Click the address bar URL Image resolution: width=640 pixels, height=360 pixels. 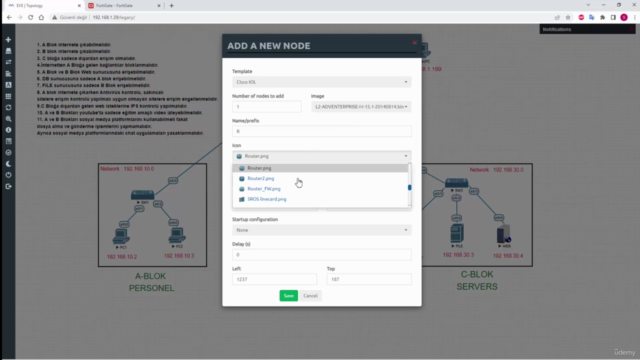click(114, 18)
